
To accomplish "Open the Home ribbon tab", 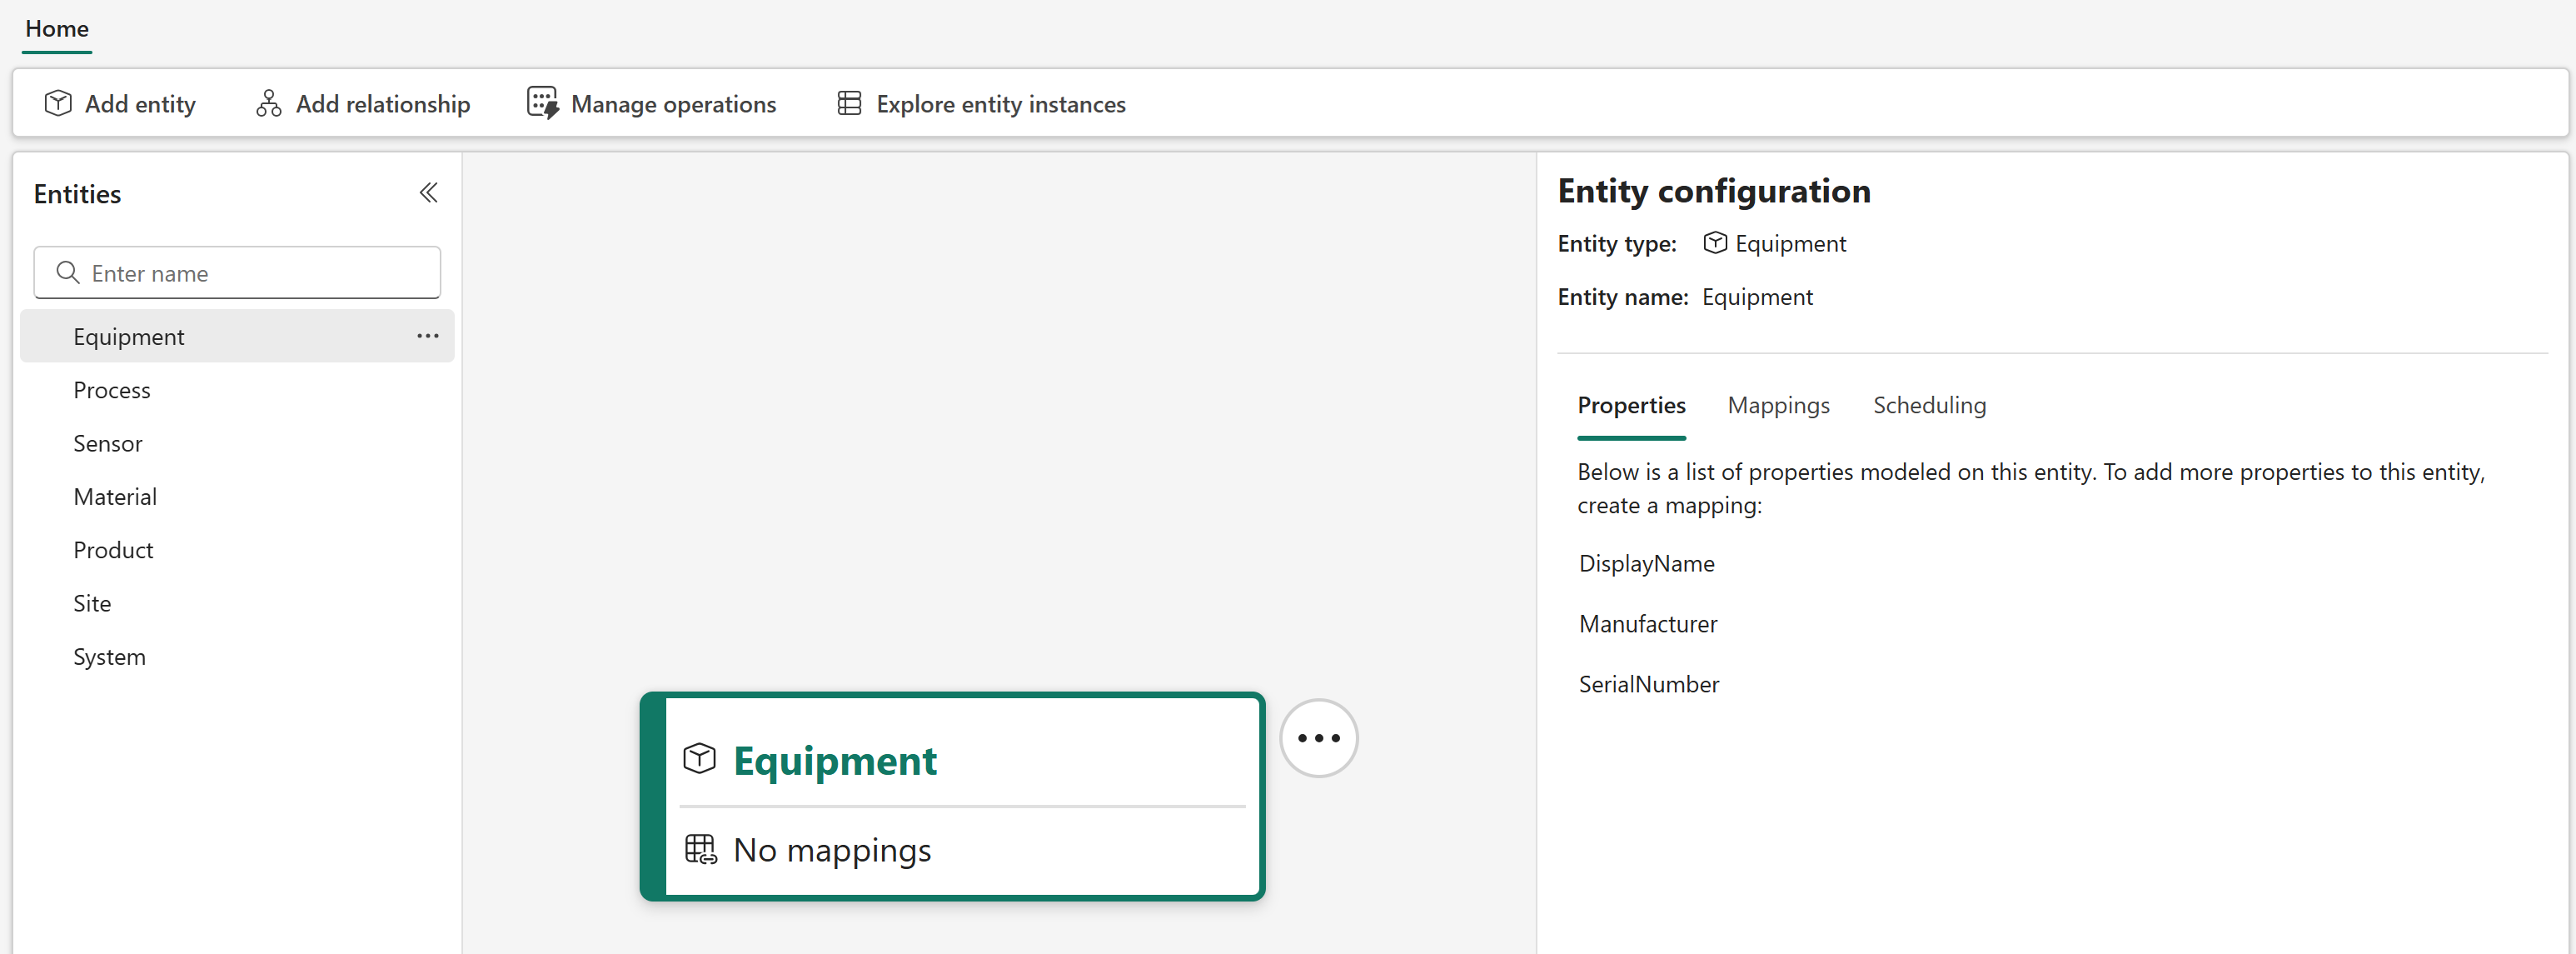I will tap(57, 29).
